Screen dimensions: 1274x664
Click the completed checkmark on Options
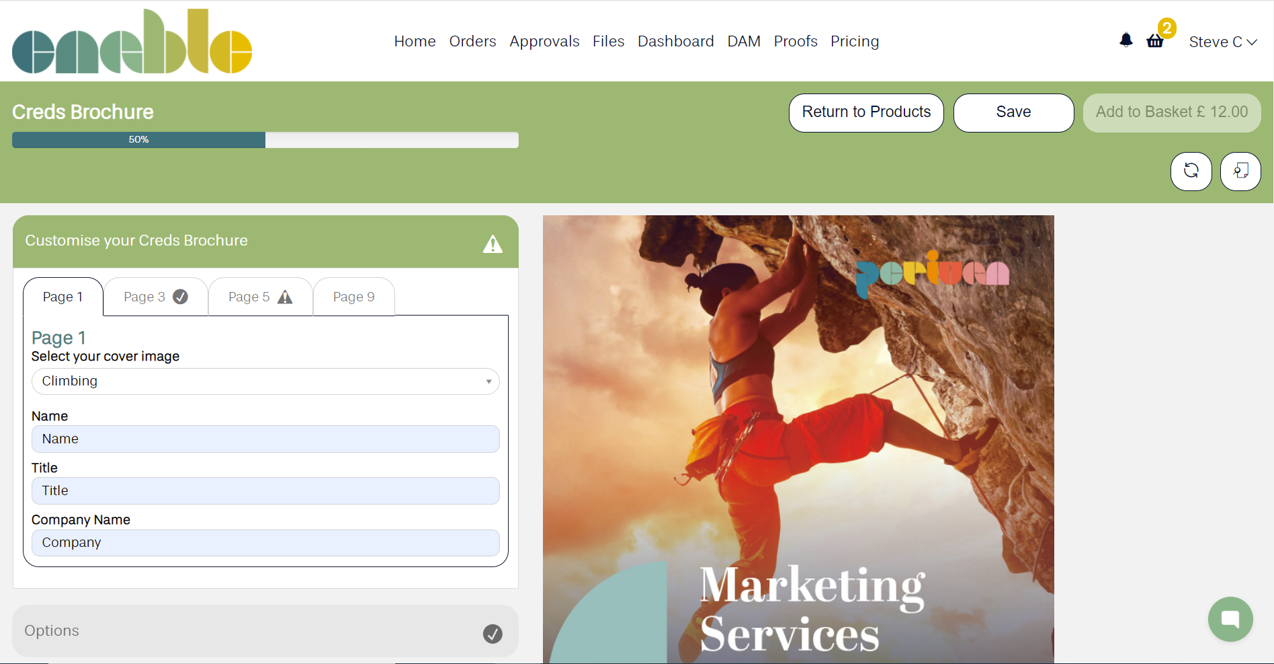tap(493, 631)
